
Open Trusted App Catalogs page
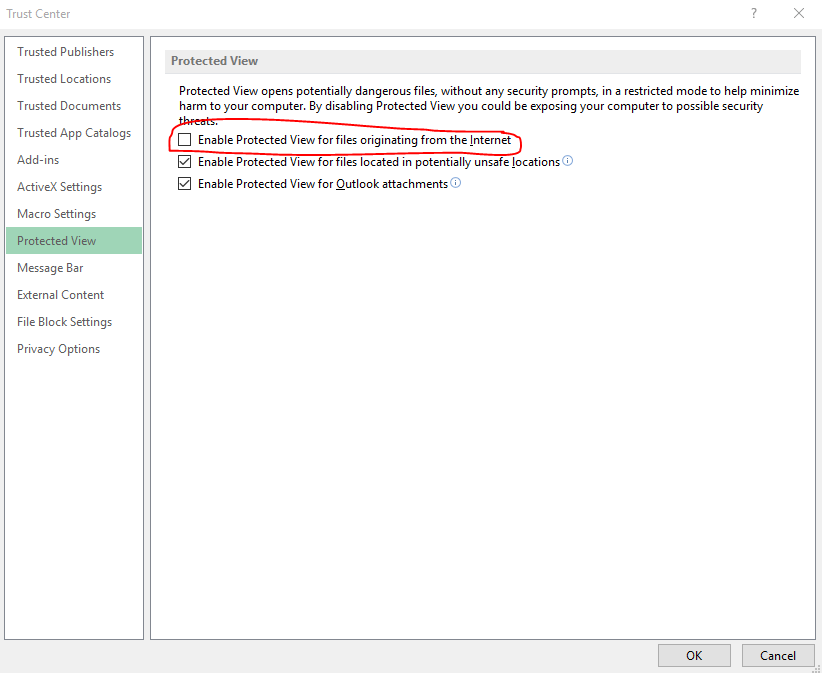[74, 133]
